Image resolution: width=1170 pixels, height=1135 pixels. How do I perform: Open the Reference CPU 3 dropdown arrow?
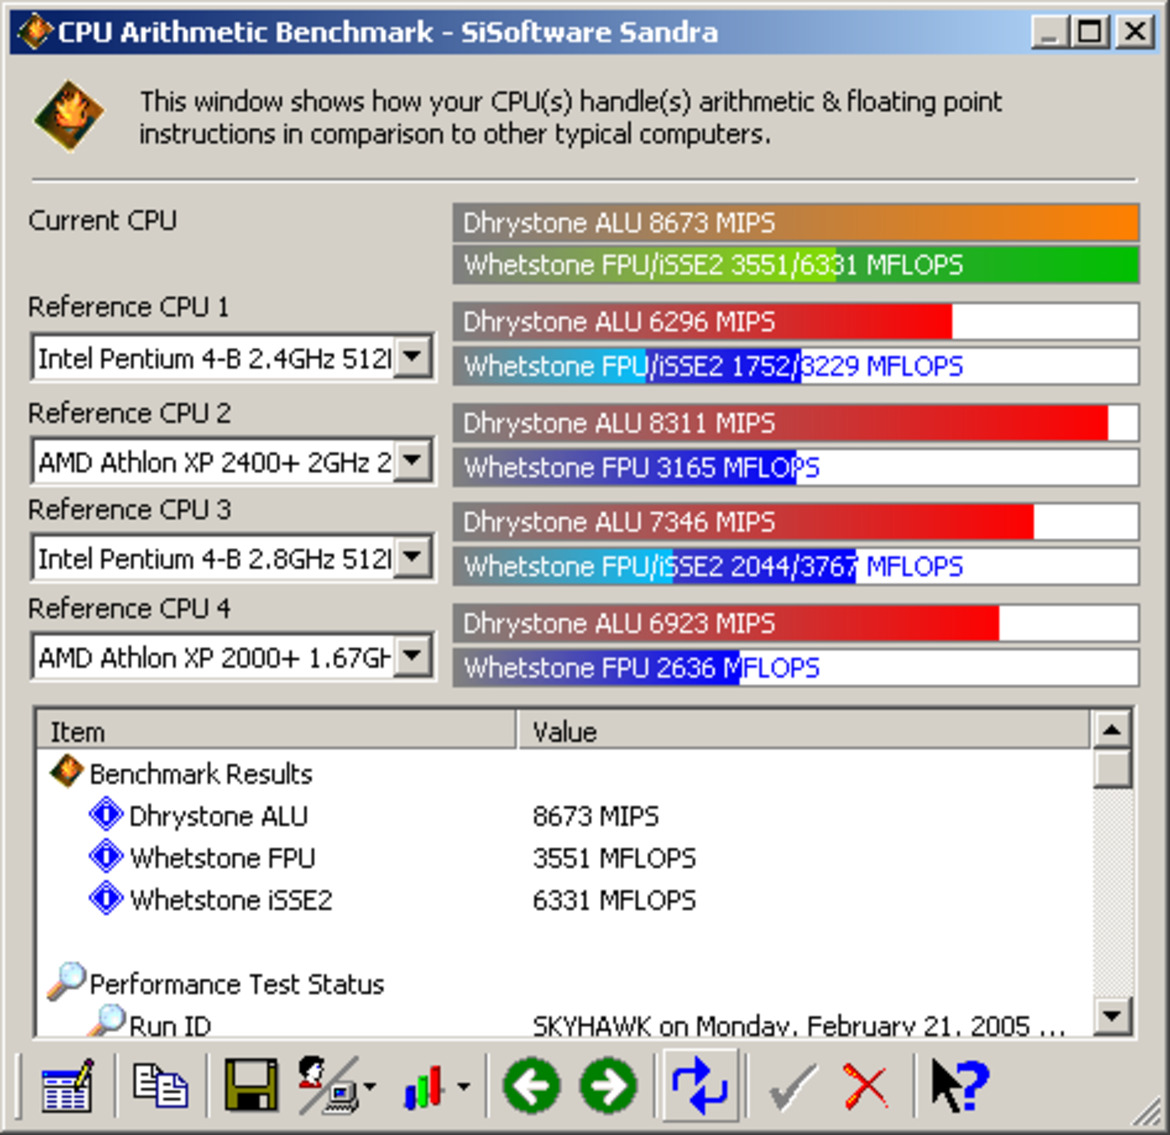tap(413, 557)
